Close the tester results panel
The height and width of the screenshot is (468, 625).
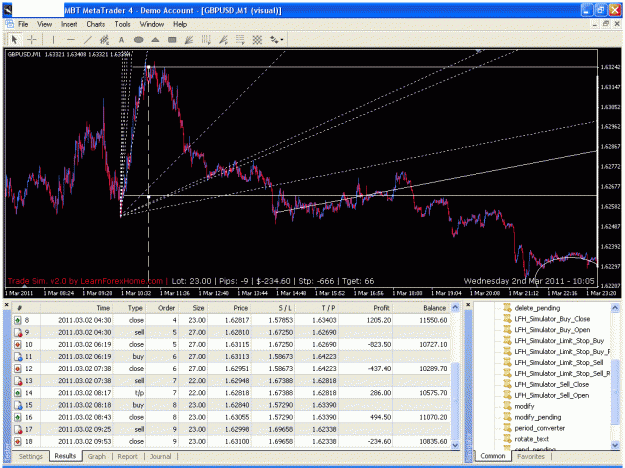coord(6,305)
